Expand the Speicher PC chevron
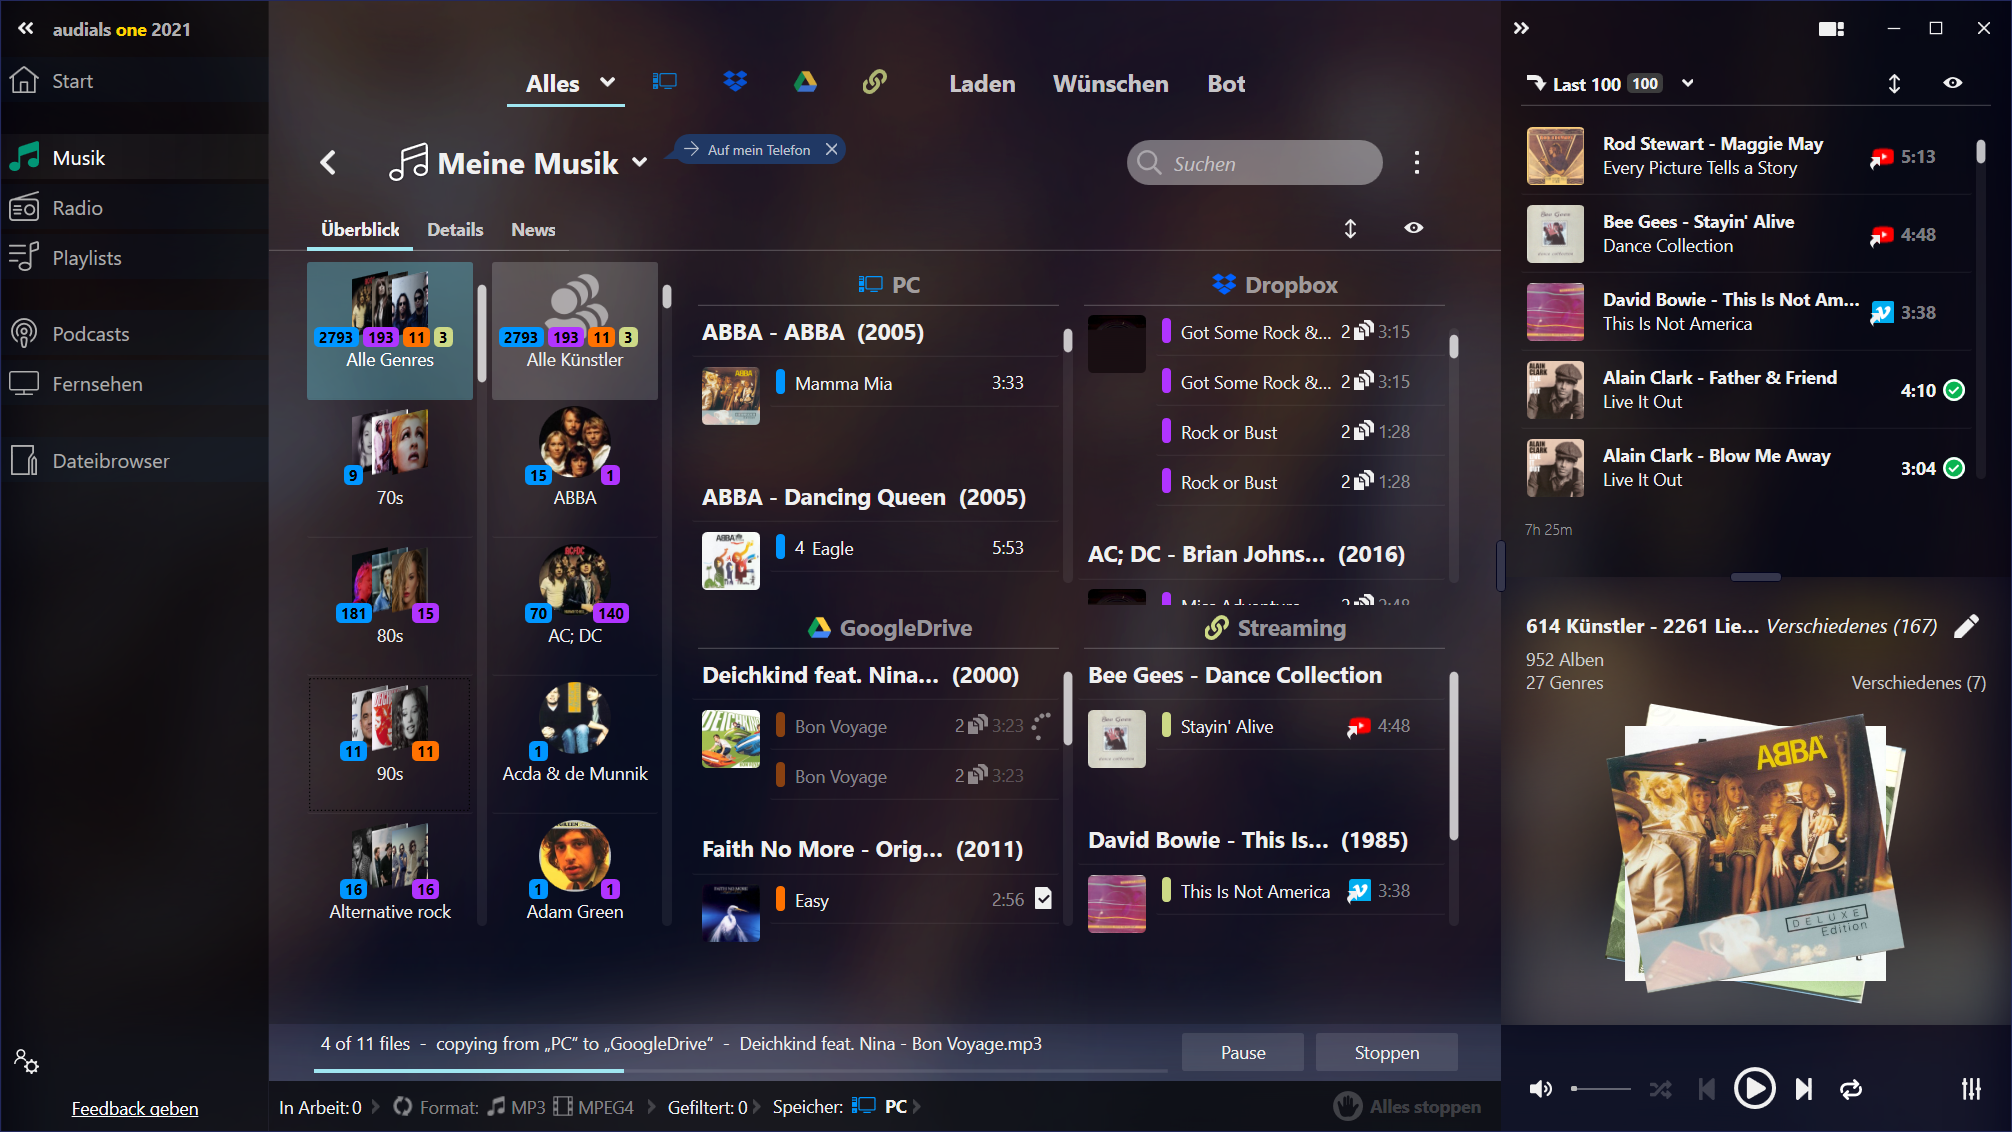 916,1107
